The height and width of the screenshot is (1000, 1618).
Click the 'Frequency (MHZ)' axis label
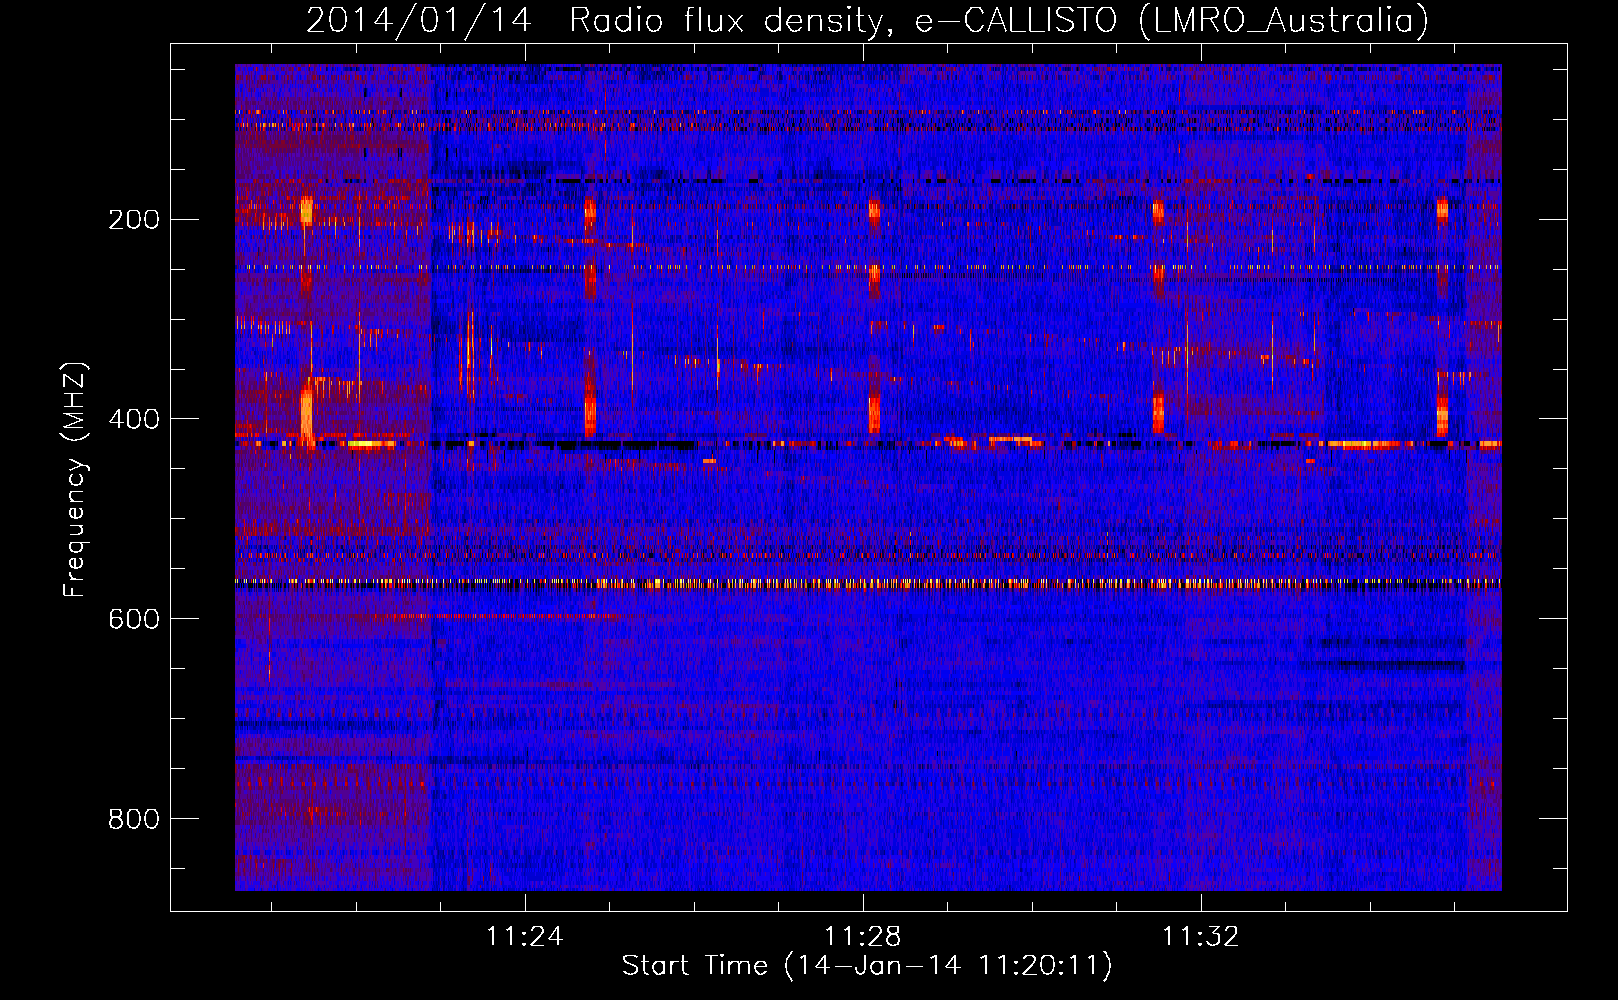point(75,479)
